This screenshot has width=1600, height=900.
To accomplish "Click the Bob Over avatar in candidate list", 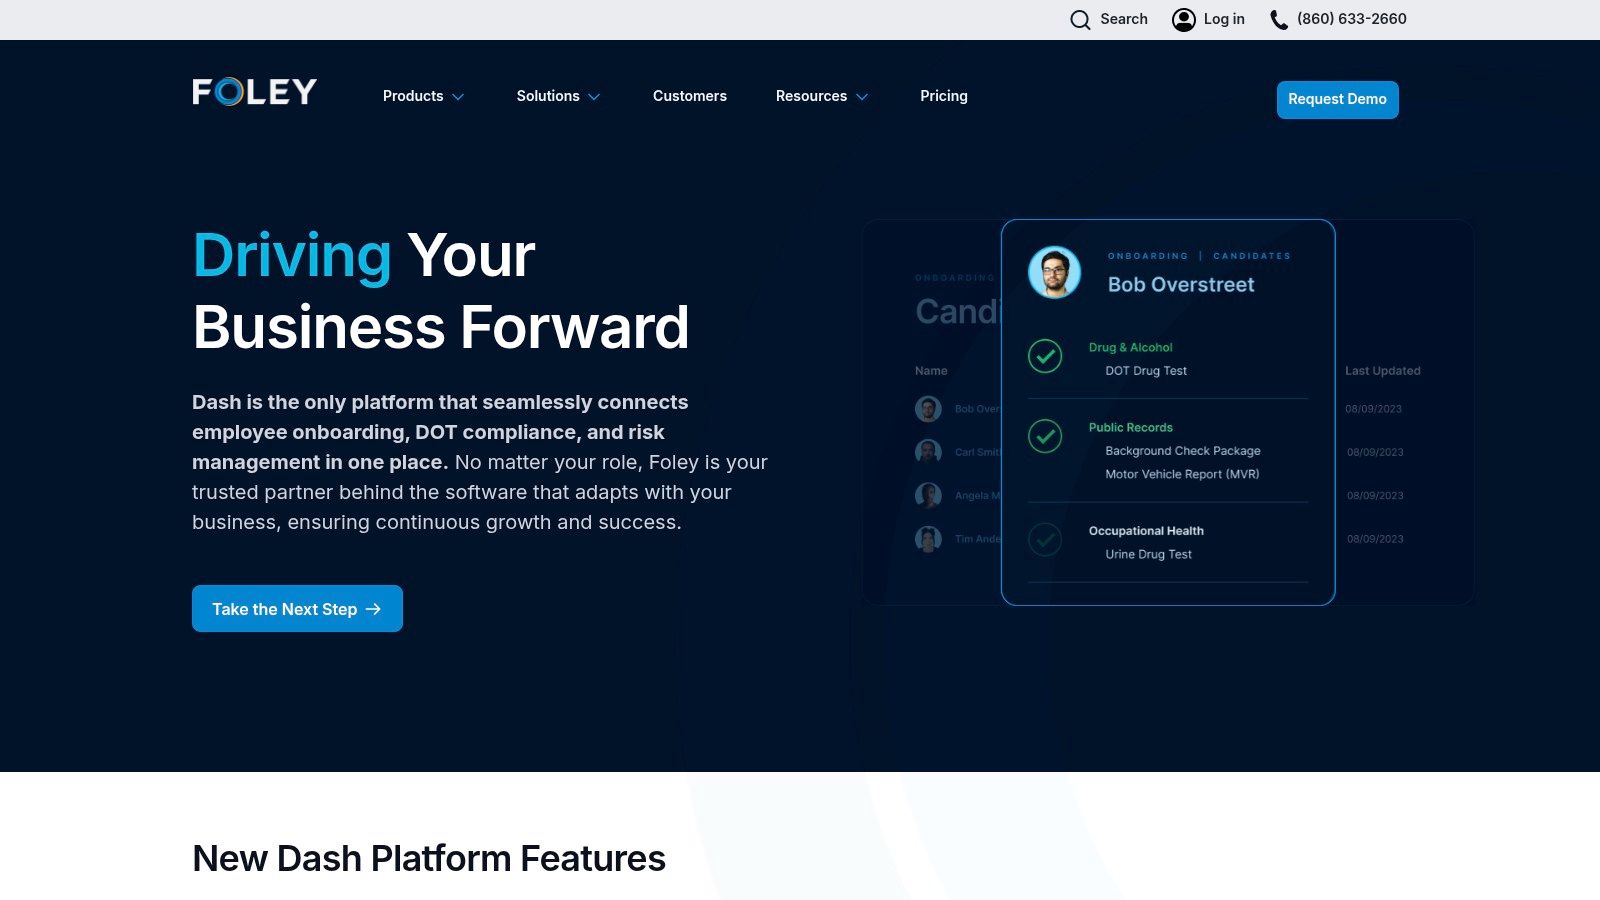I will pos(928,408).
